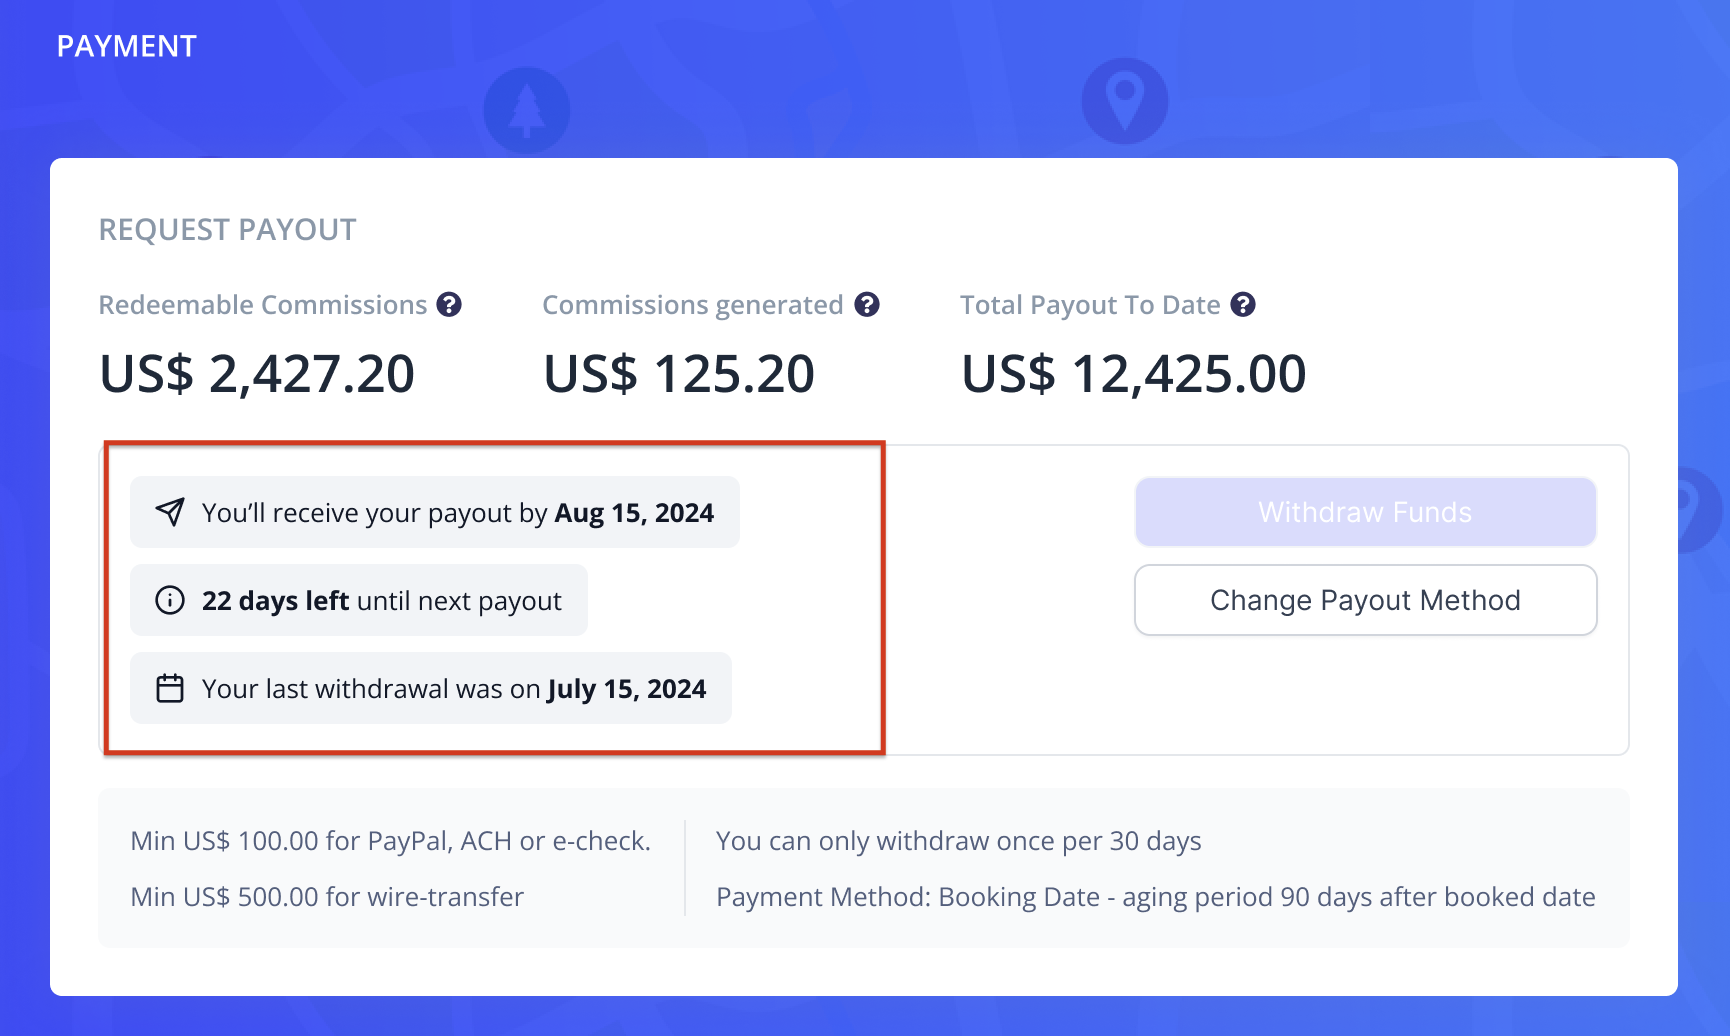Image resolution: width=1730 pixels, height=1036 pixels.
Task: Click the tree pin icon in header
Action: pyautogui.click(x=527, y=110)
